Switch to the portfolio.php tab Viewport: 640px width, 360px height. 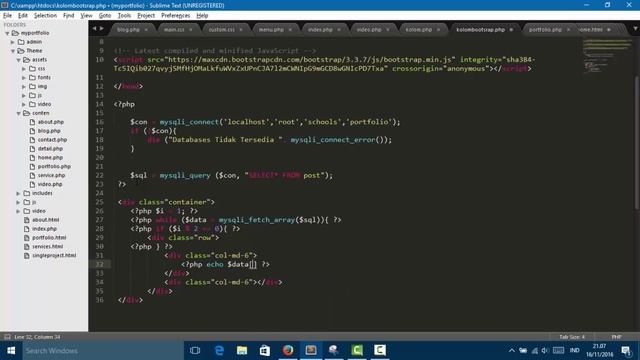(x=545, y=30)
